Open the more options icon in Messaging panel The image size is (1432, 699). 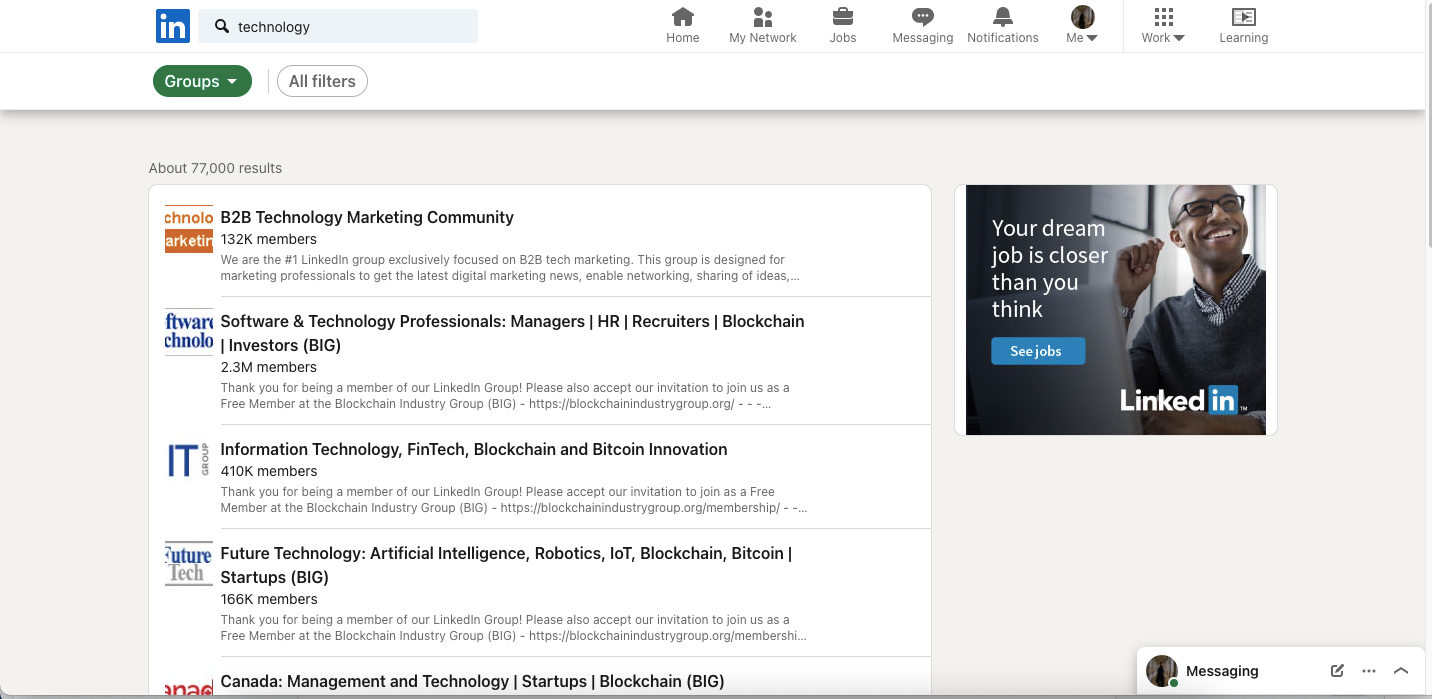tap(1369, 671)
